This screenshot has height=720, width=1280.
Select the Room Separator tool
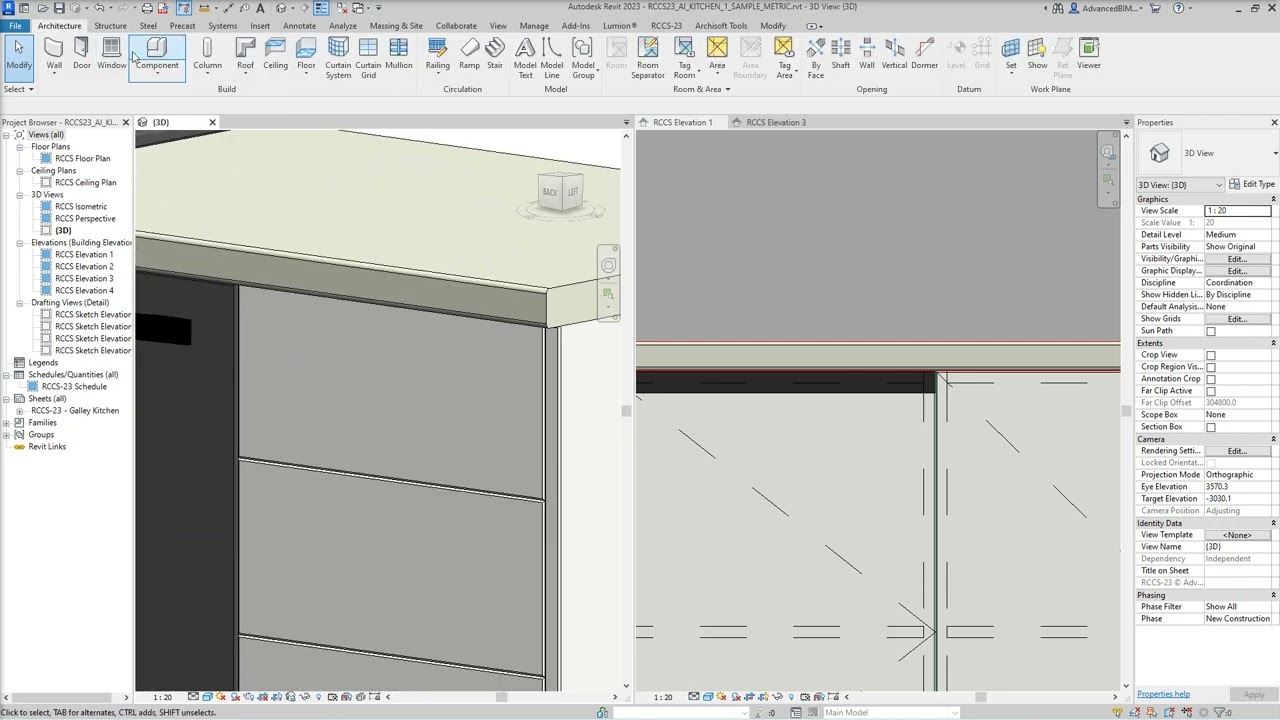[x=648, y=59]
